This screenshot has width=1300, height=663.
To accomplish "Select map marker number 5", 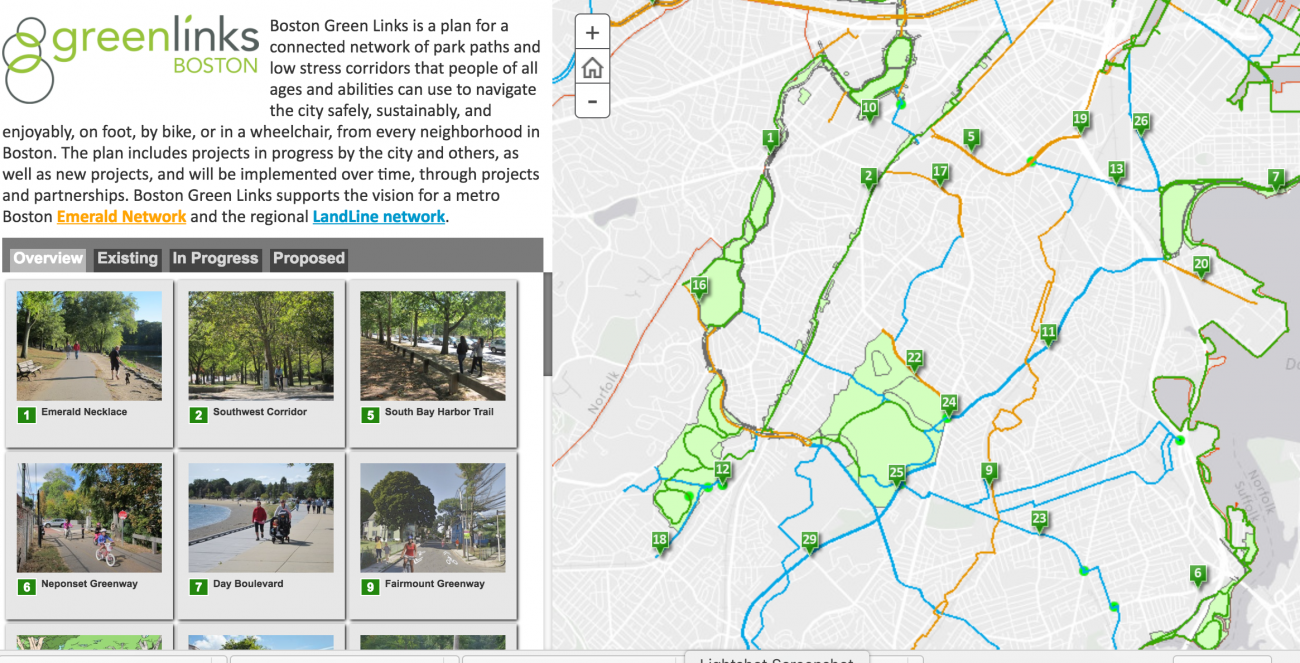I will (971, 139).
